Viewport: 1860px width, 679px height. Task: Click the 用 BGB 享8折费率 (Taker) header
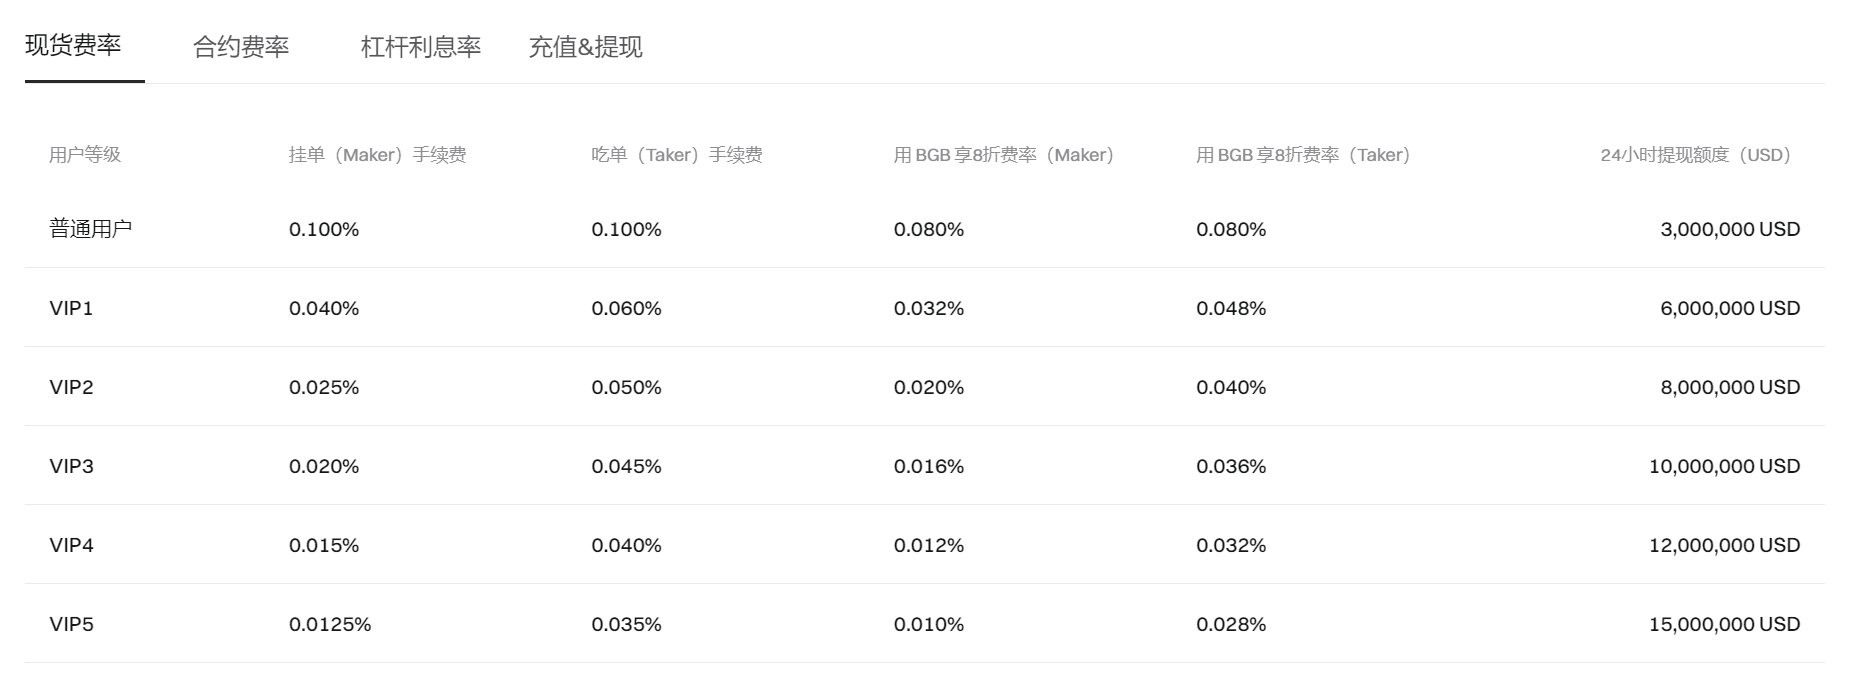click(1304, 155)
